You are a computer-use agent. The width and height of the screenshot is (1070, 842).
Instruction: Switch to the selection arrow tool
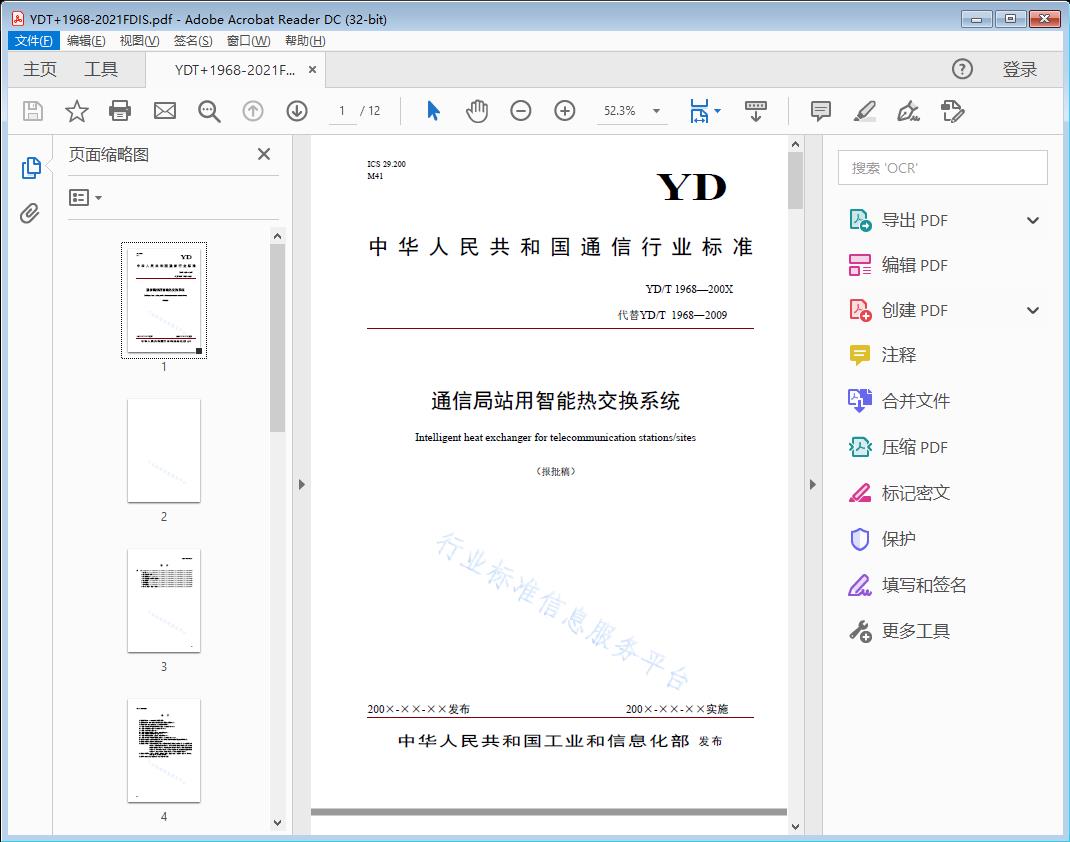(x=433, y=111)
